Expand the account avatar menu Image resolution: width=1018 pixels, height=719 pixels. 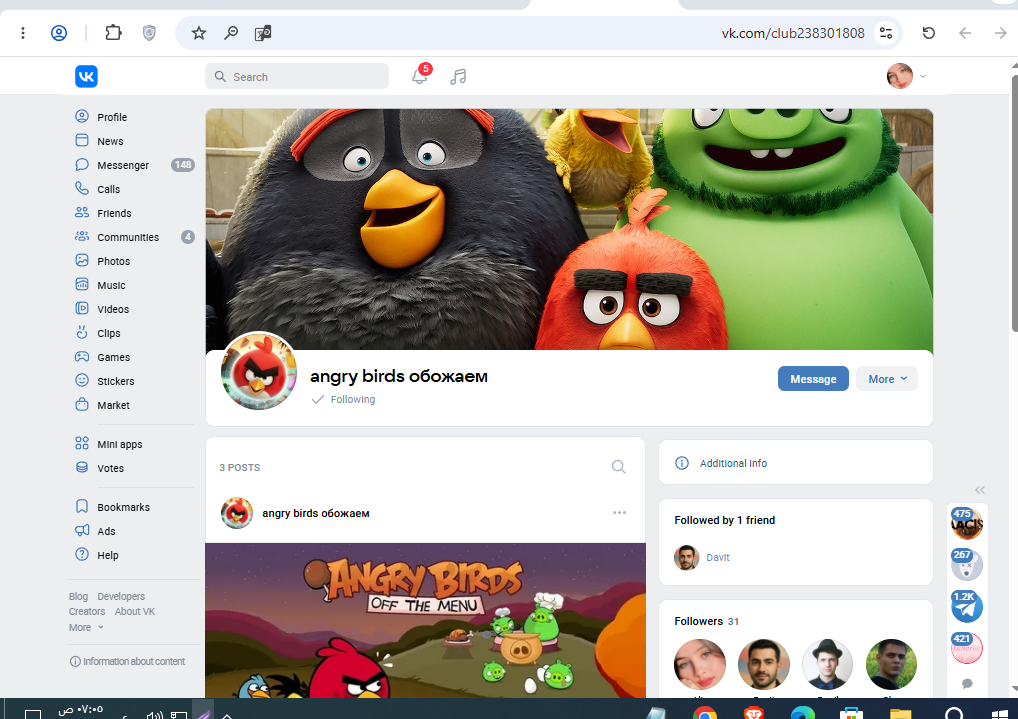(x=906, y=76)
